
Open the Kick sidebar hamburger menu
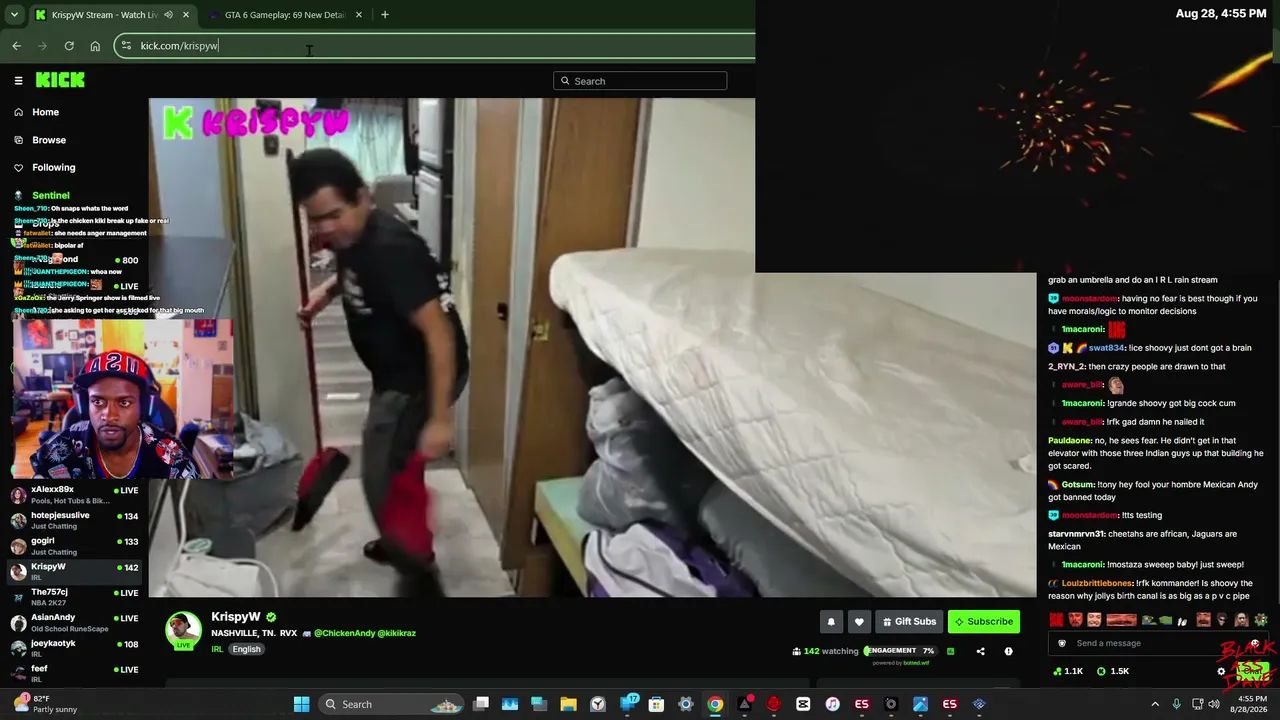coord(18,81)
